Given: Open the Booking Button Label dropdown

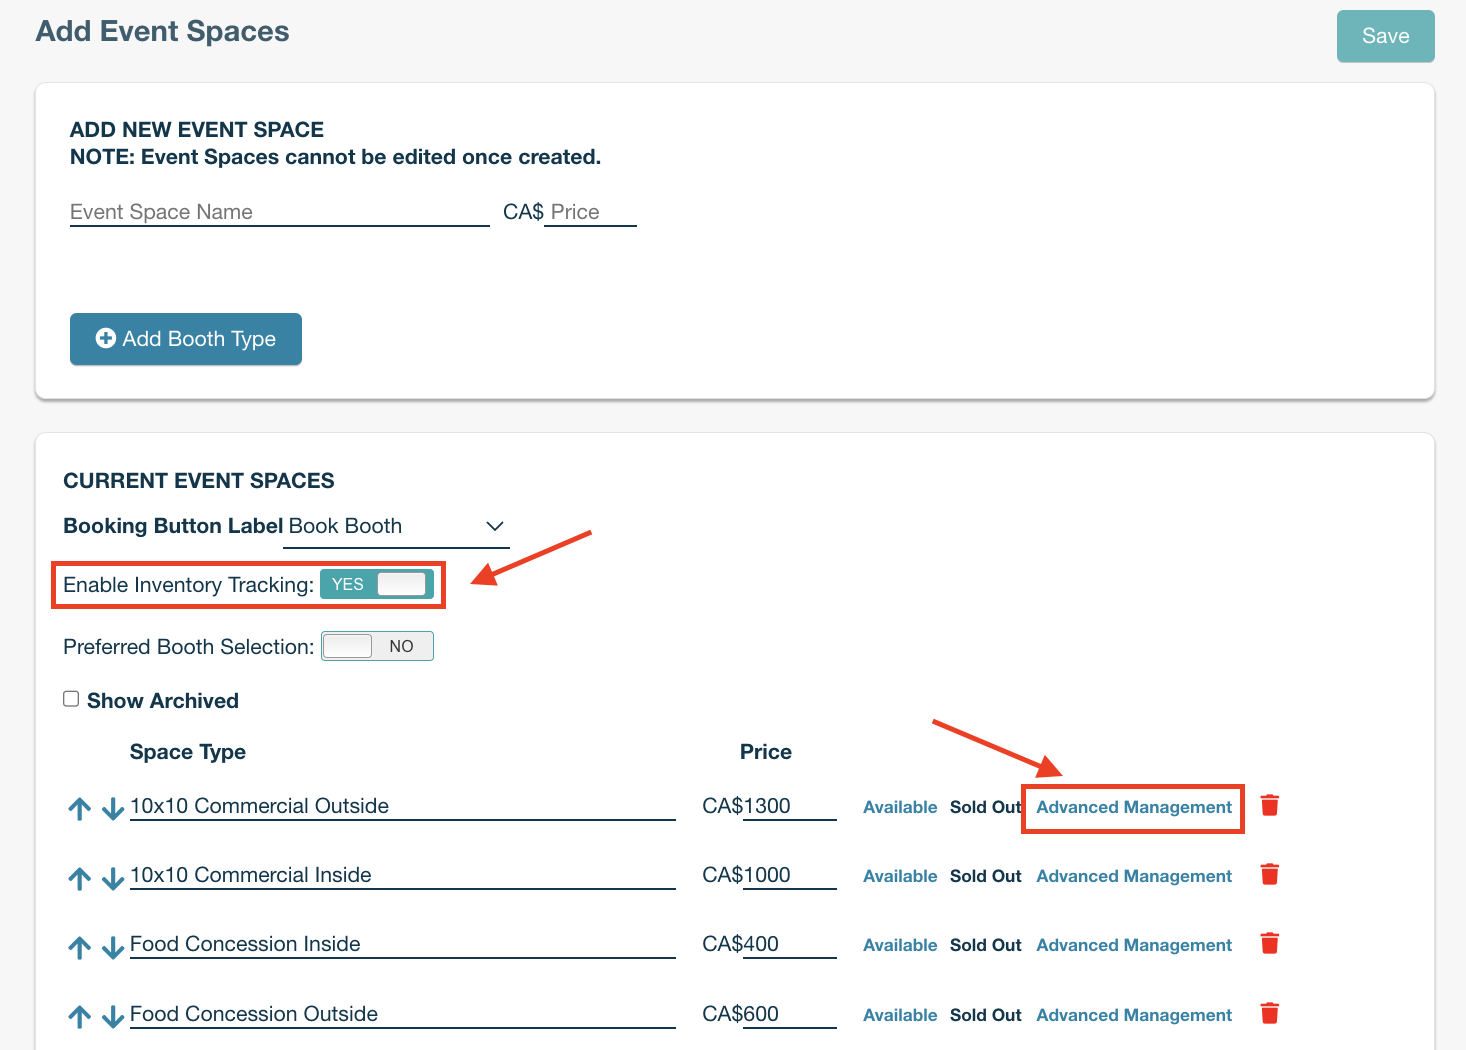Looking at the screenshot, I should (397, 527).
